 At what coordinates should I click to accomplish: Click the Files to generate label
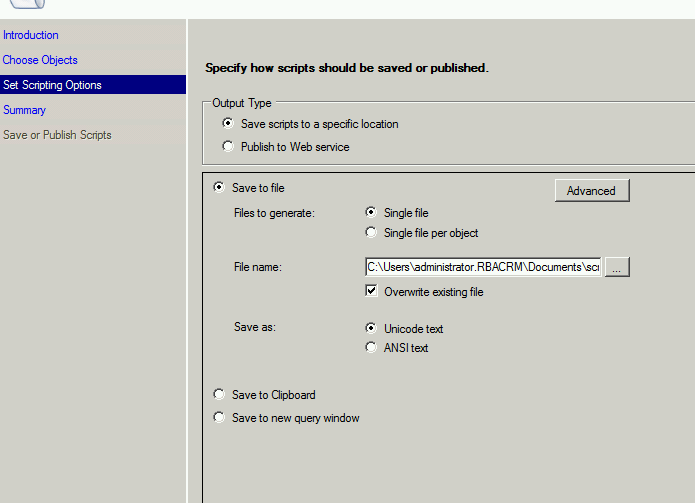pyautogui.click(x=274, y=213)
